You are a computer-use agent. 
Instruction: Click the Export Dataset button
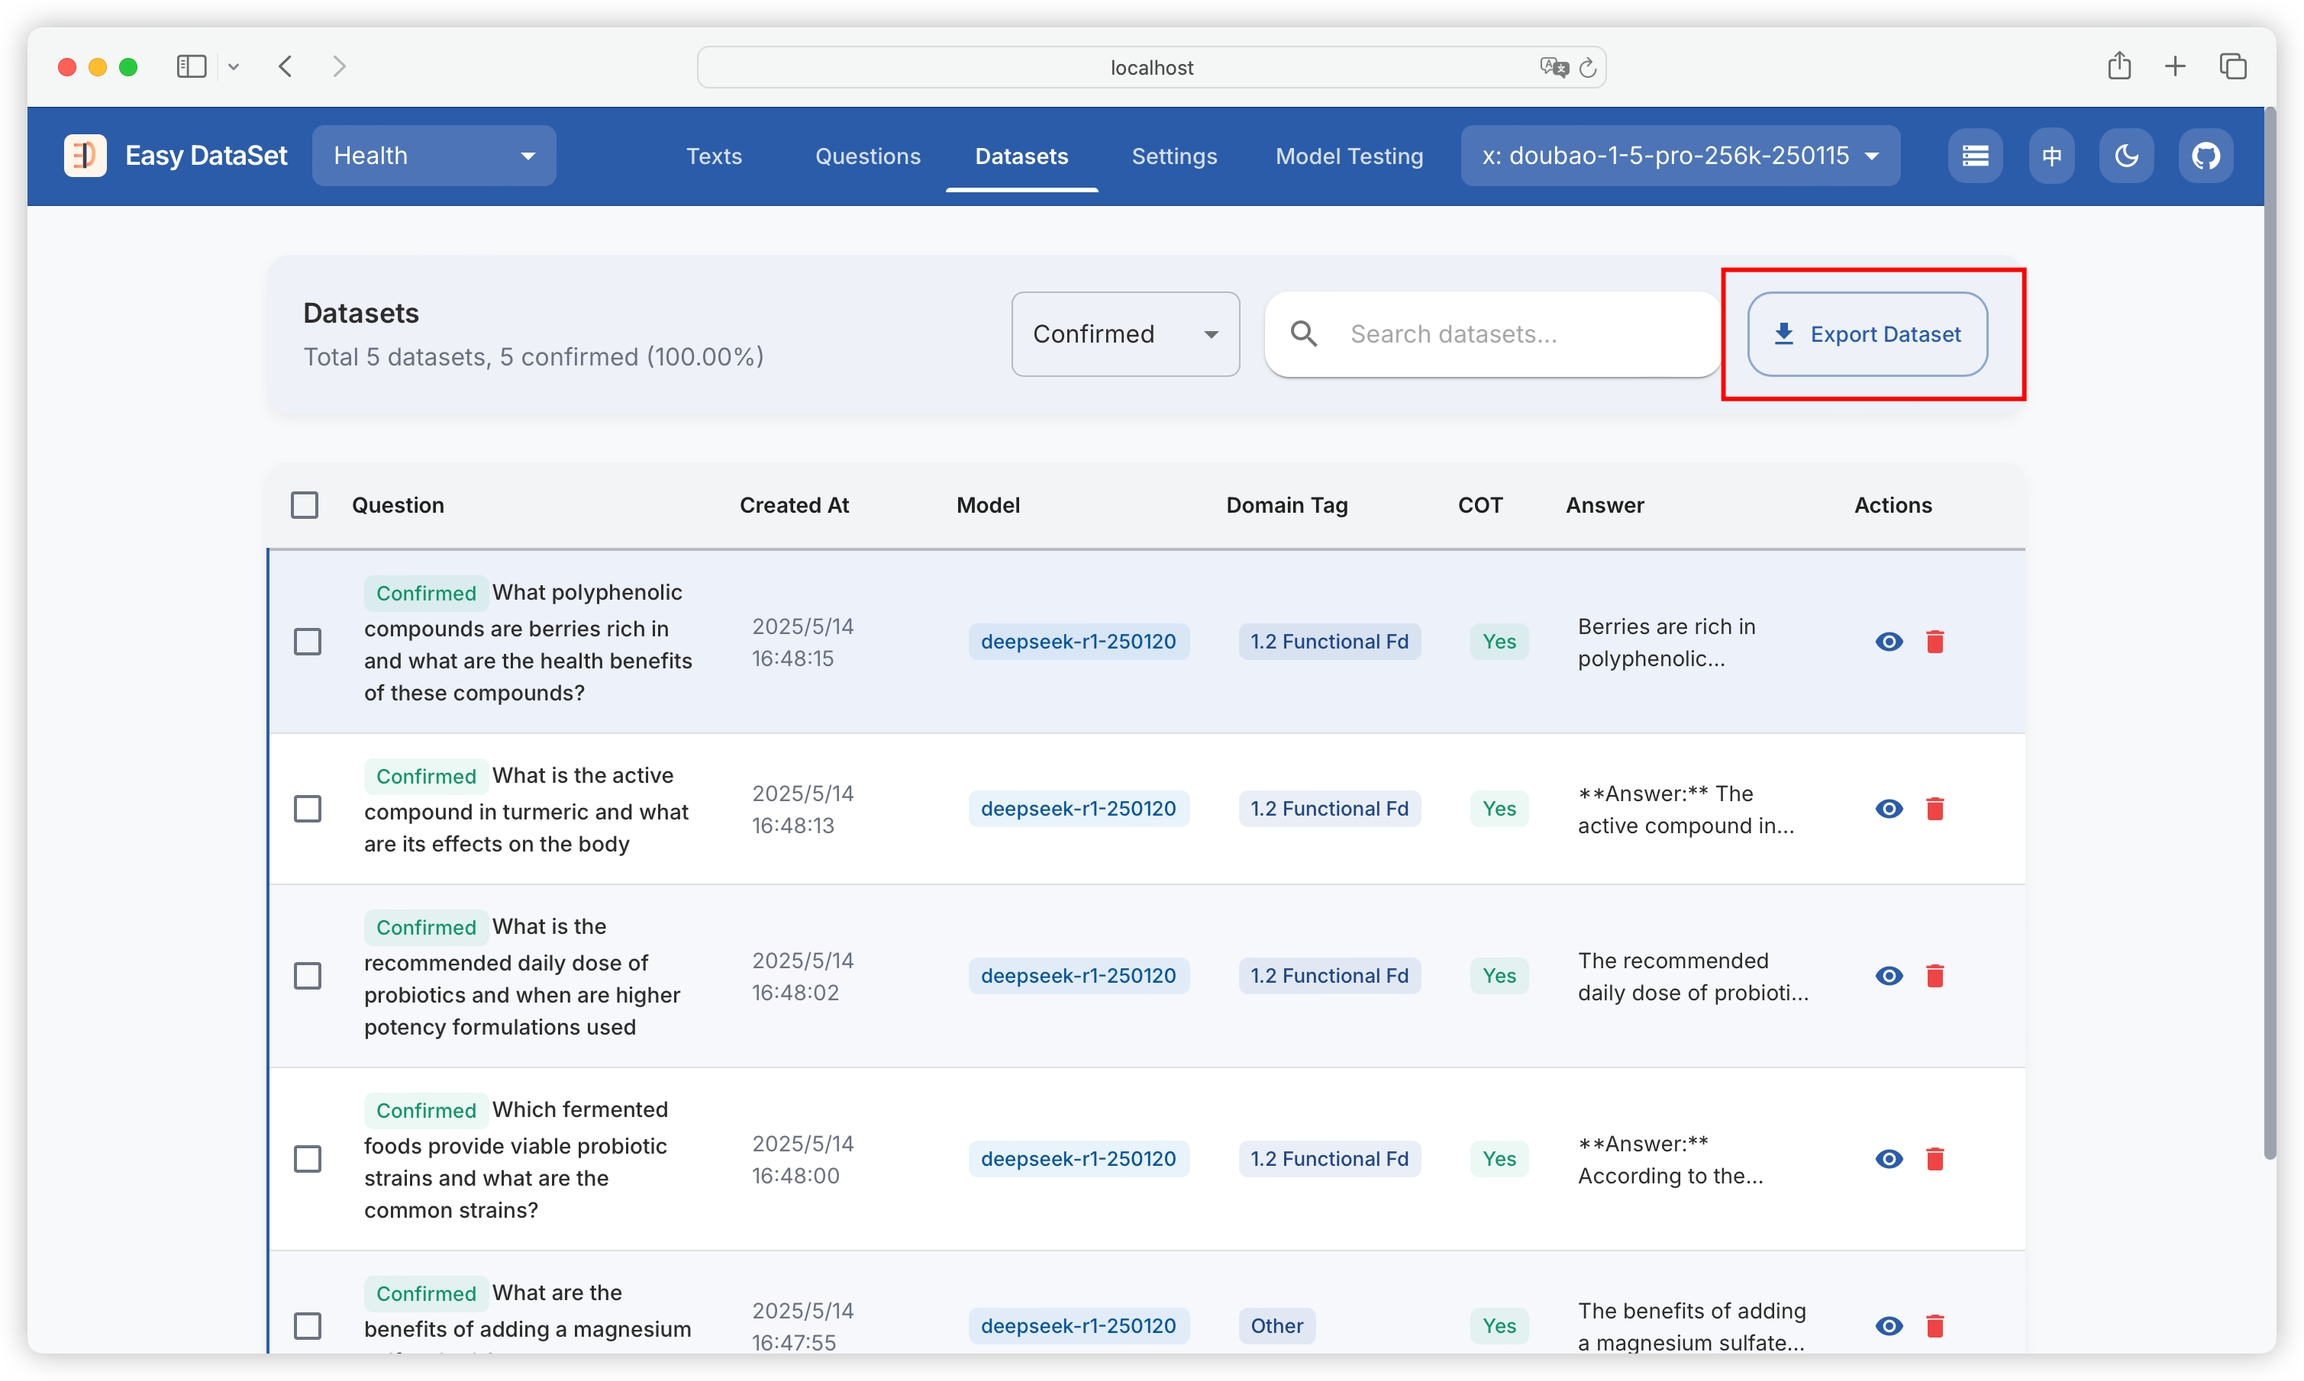tap(1867, 334)
